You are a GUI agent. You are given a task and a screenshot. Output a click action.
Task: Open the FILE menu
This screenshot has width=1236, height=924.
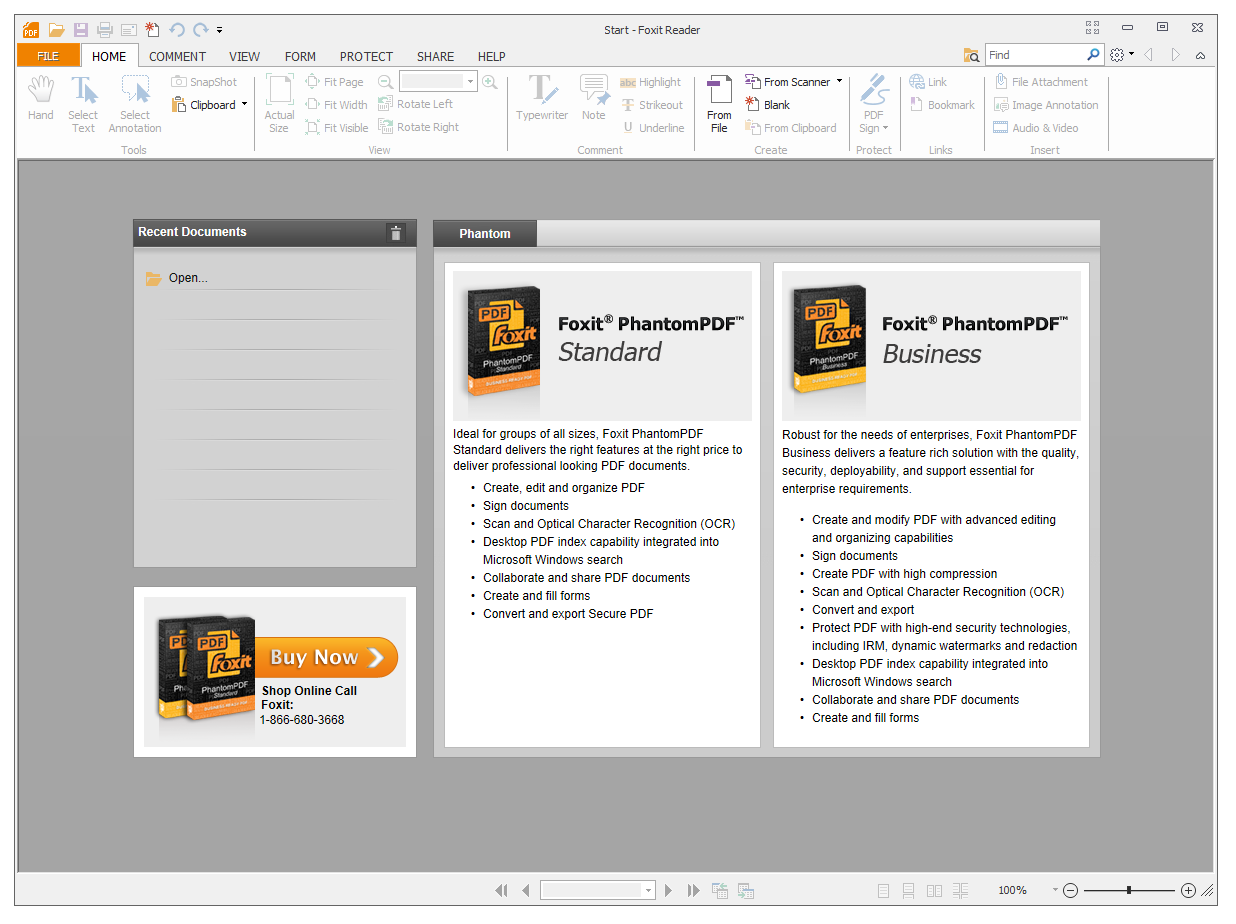(x=48, y=56)
